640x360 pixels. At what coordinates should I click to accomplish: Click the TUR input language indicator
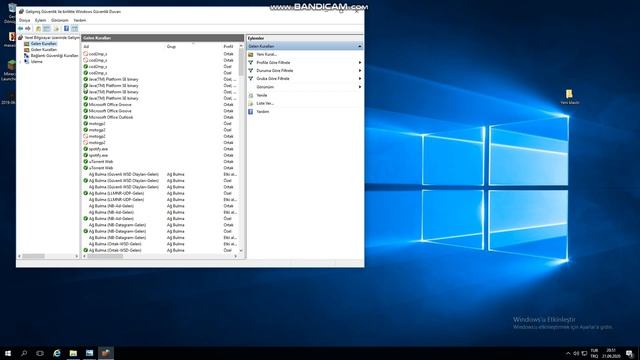594,353
